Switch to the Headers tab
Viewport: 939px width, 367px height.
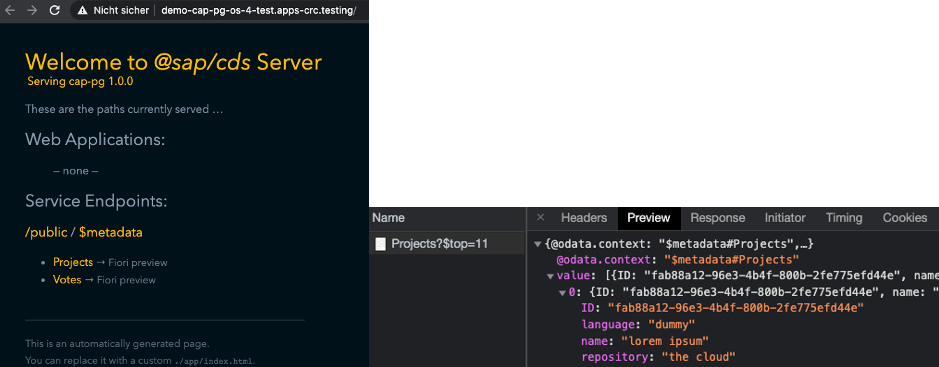[x=584, y=218]
